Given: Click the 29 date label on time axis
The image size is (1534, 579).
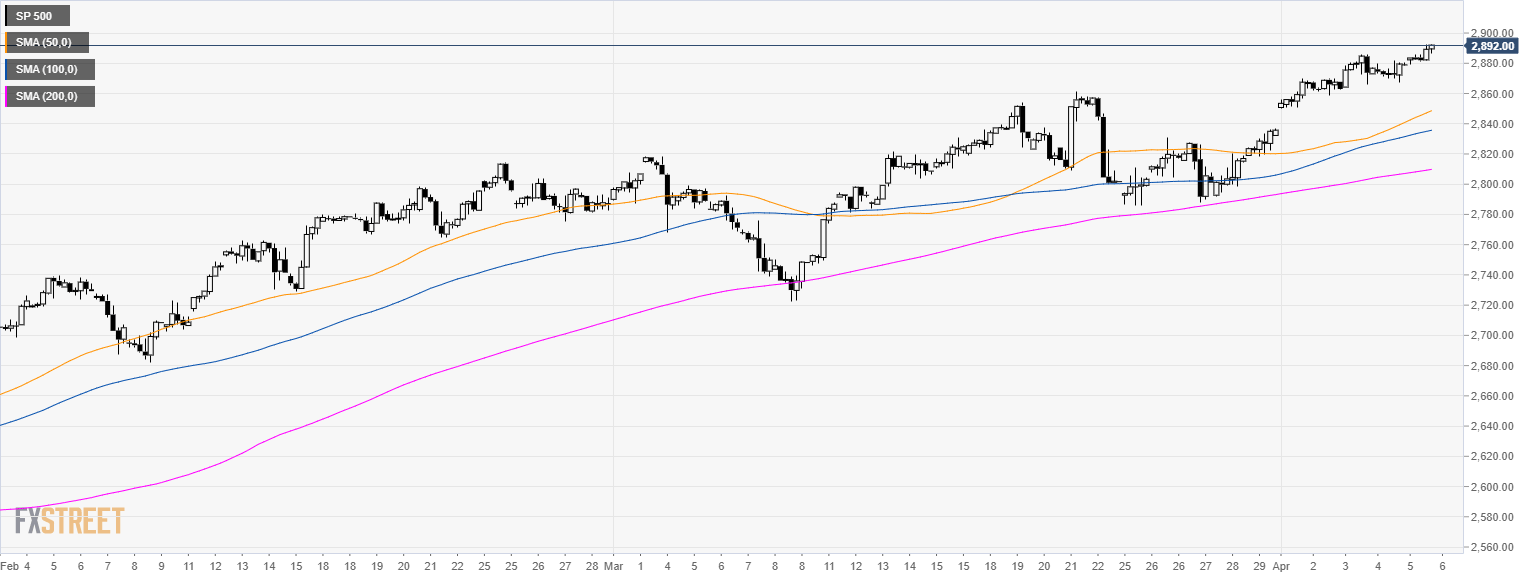Looking at the screenshot, I should [x=1257, y=566].
